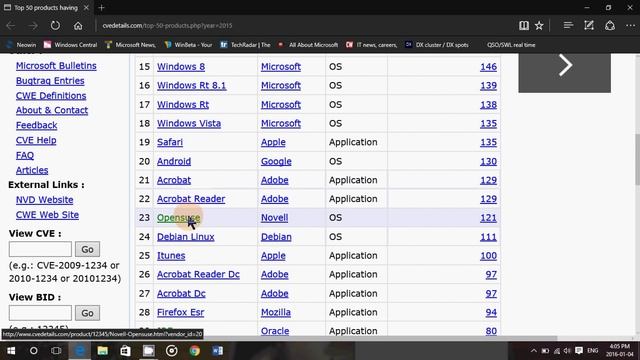Open Google Chrome taskbar icon
The height and width of the screenshot is (360, 640).
point(195,351)
